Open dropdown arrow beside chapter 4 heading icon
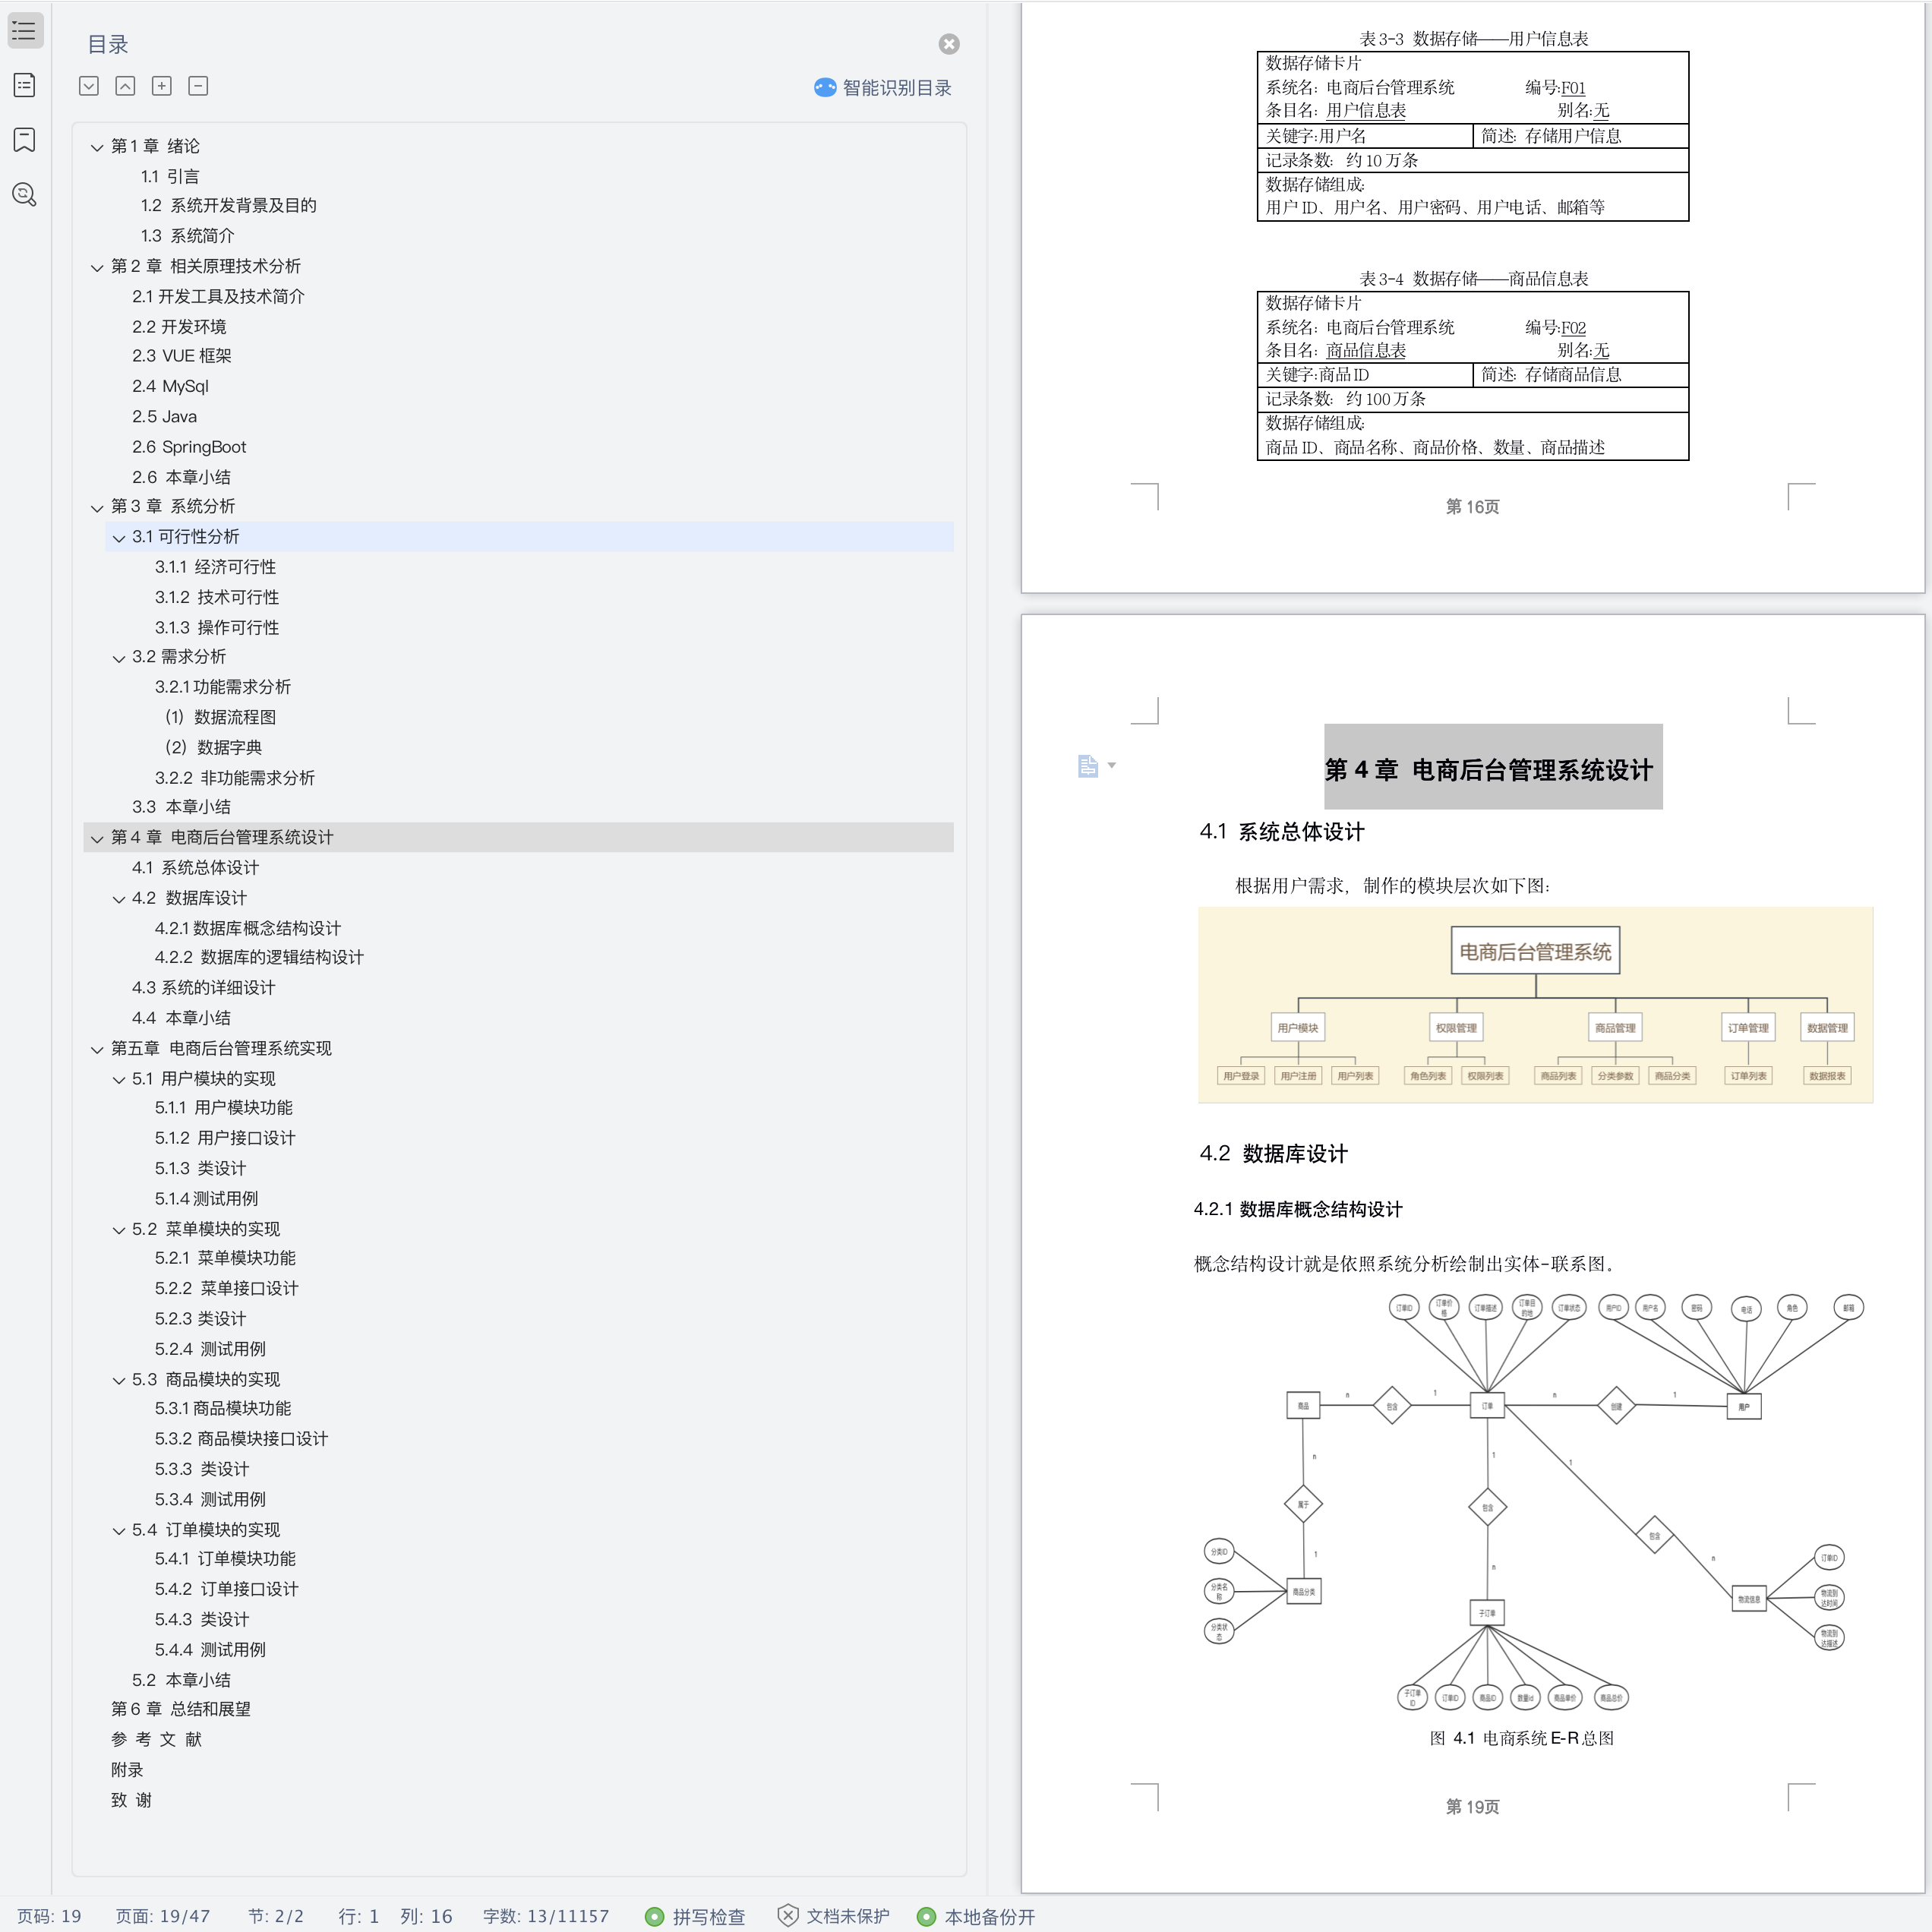Viewport: 1932px width, 1932px height. click(x=1112, y=765)
